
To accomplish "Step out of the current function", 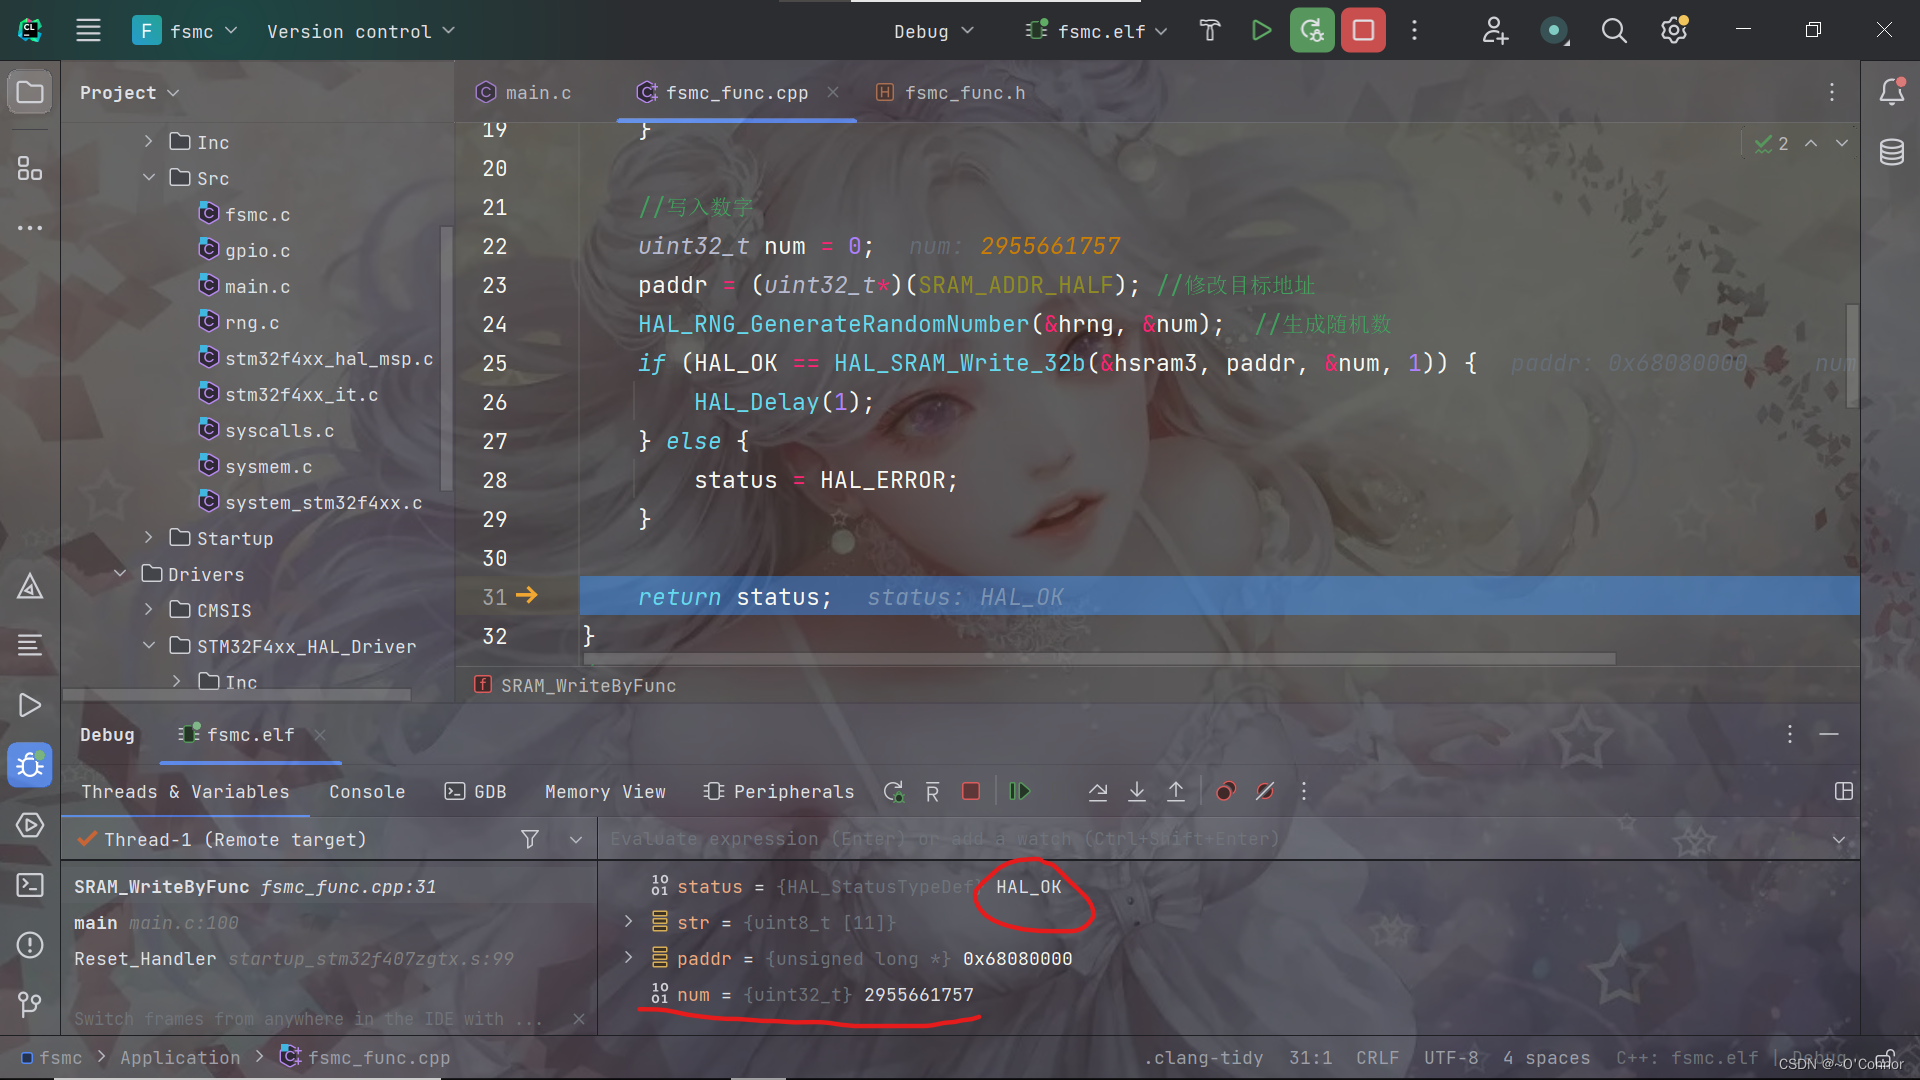I will (1176, 791).
